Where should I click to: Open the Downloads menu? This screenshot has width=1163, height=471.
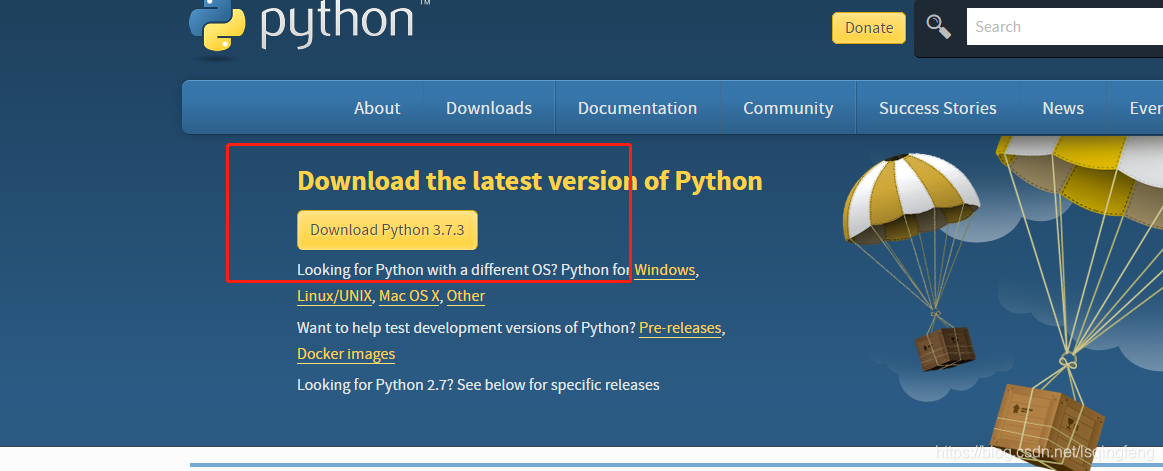point(489,108)
